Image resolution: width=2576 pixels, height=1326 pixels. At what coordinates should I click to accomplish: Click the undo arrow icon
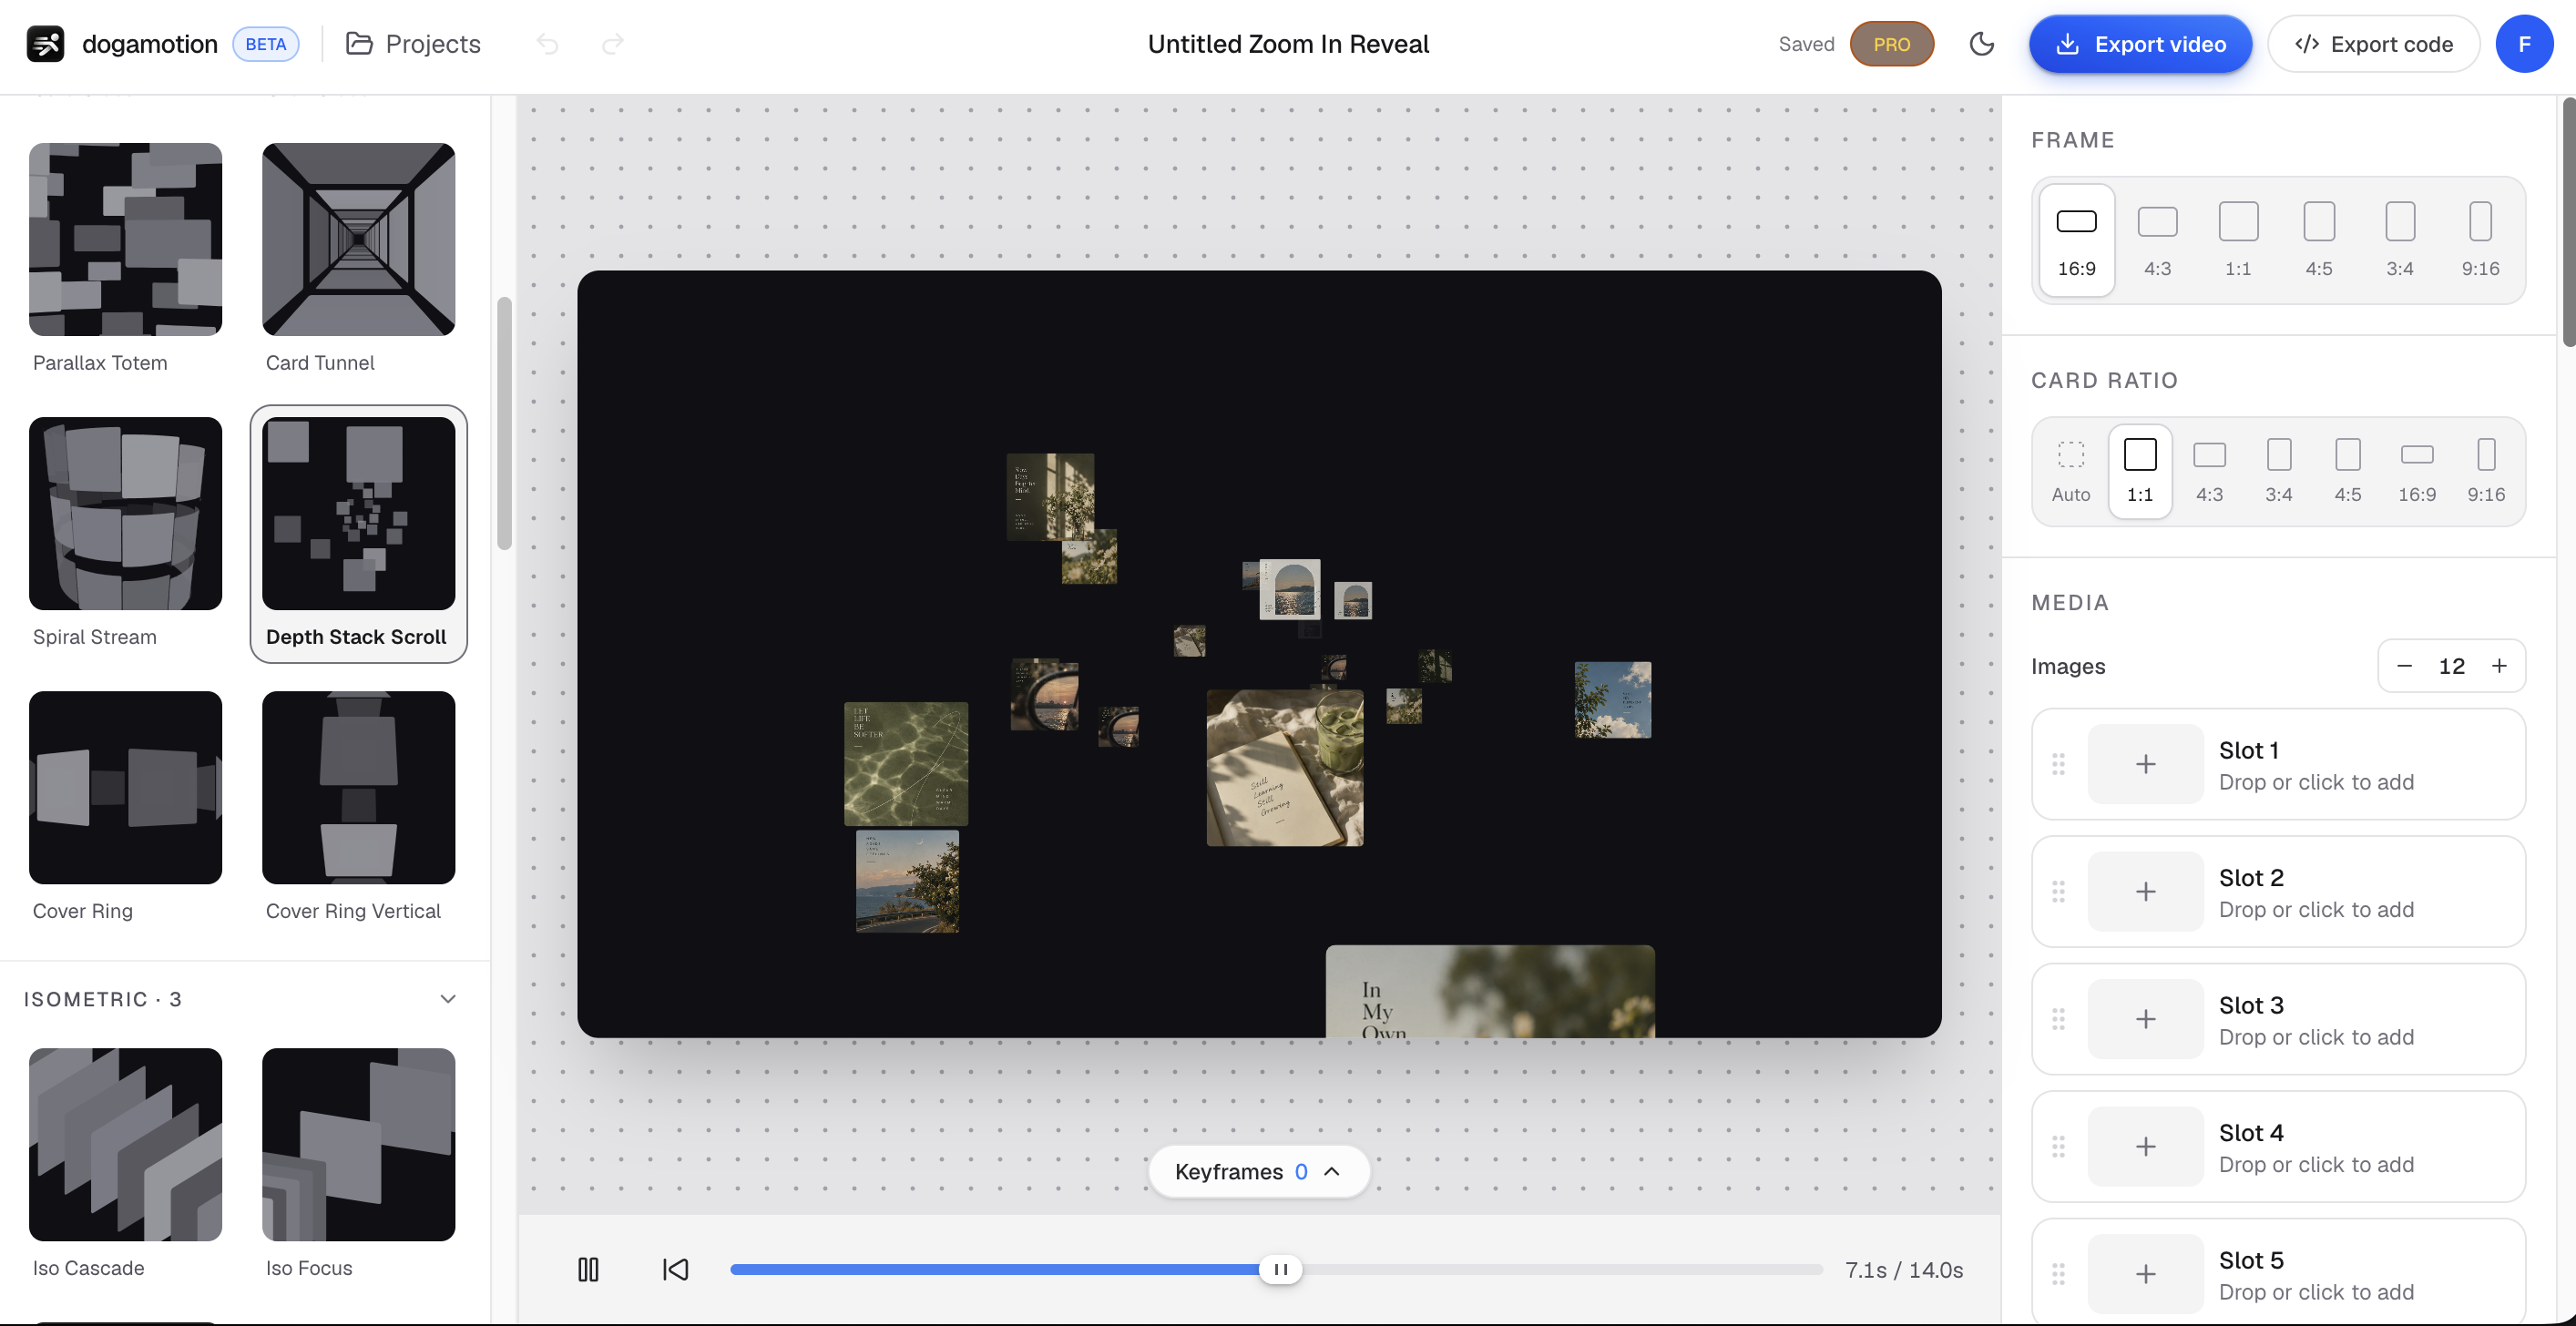tap(547, 44)
